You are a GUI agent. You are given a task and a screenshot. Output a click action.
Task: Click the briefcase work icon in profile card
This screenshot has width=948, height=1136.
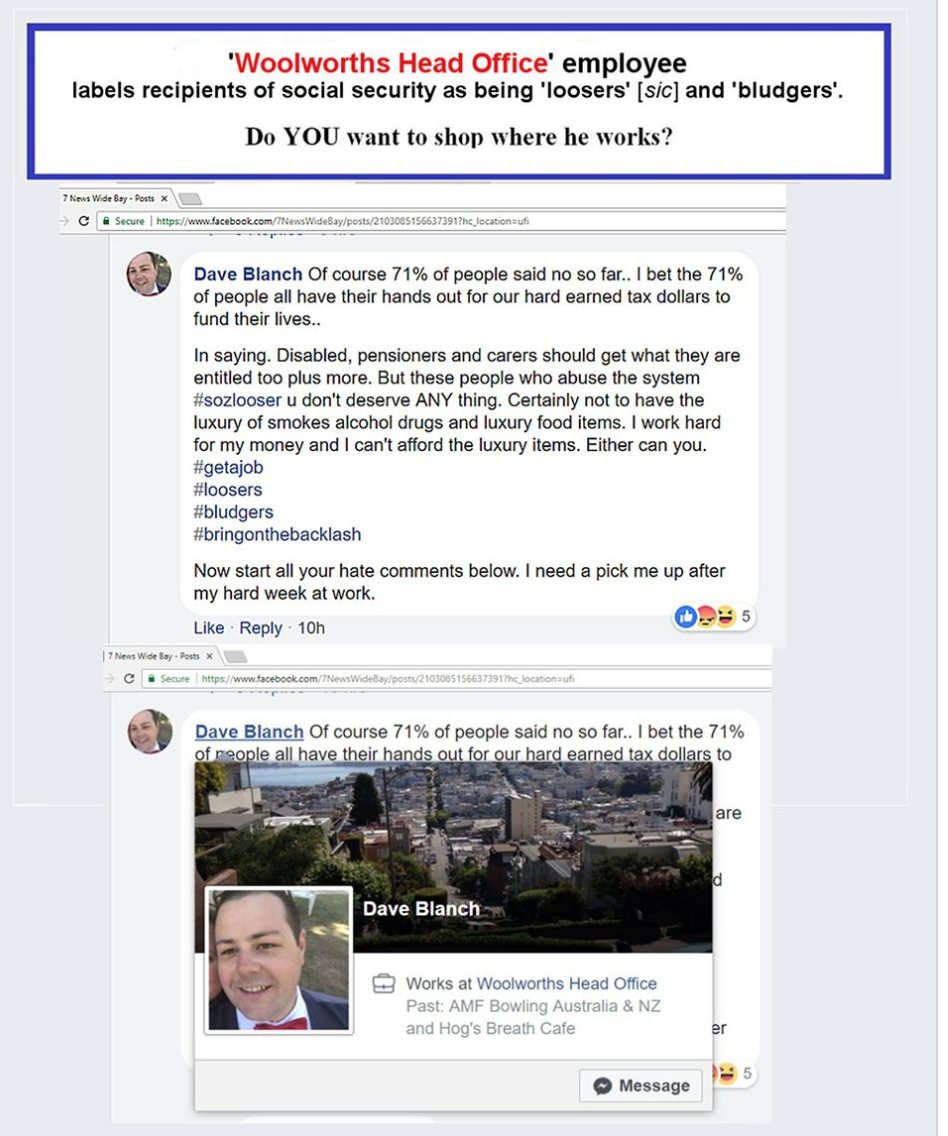click(383, 984)
